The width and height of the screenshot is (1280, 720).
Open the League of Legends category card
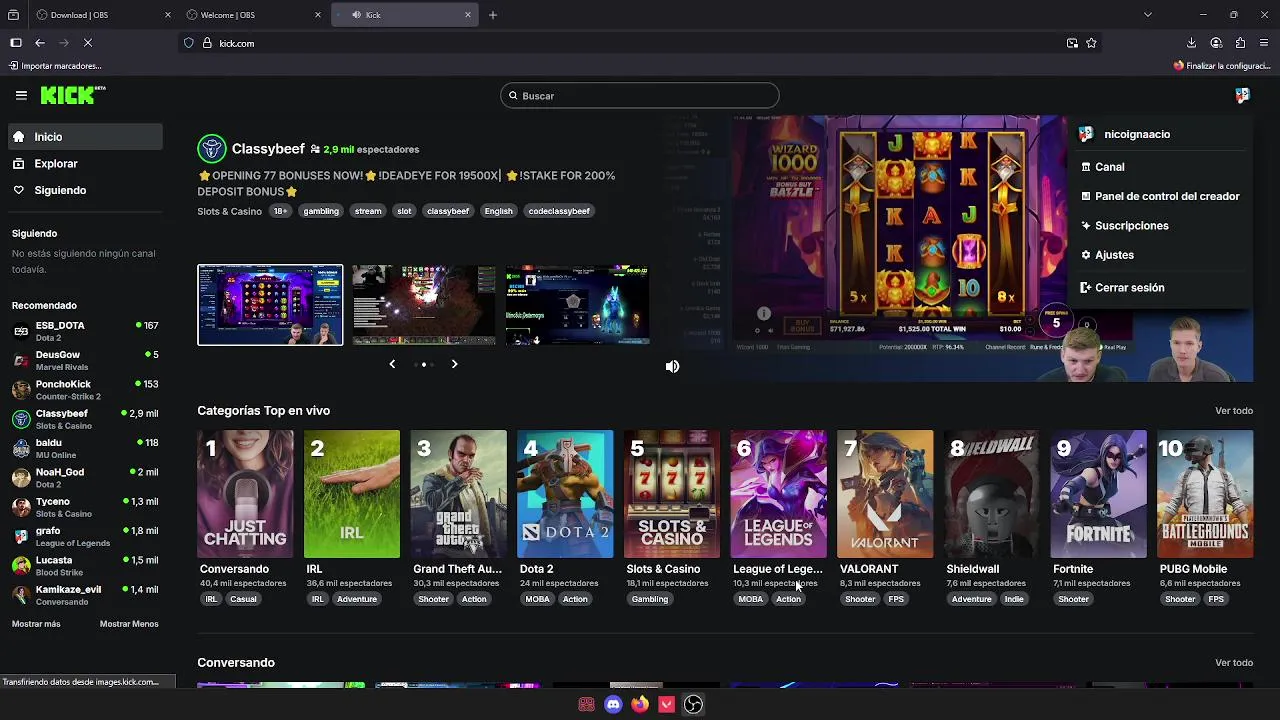[x=779, y=494]
